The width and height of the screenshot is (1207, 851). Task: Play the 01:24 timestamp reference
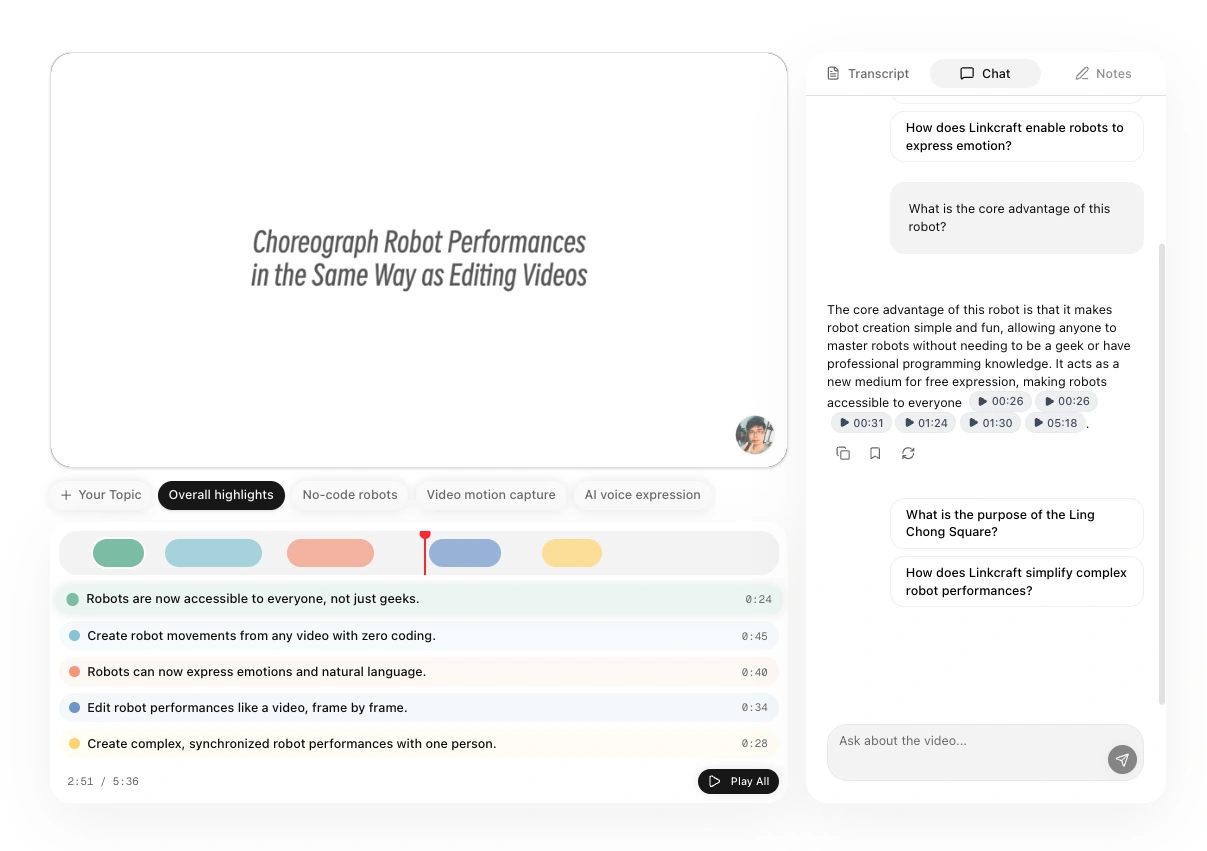click(925, 423)
